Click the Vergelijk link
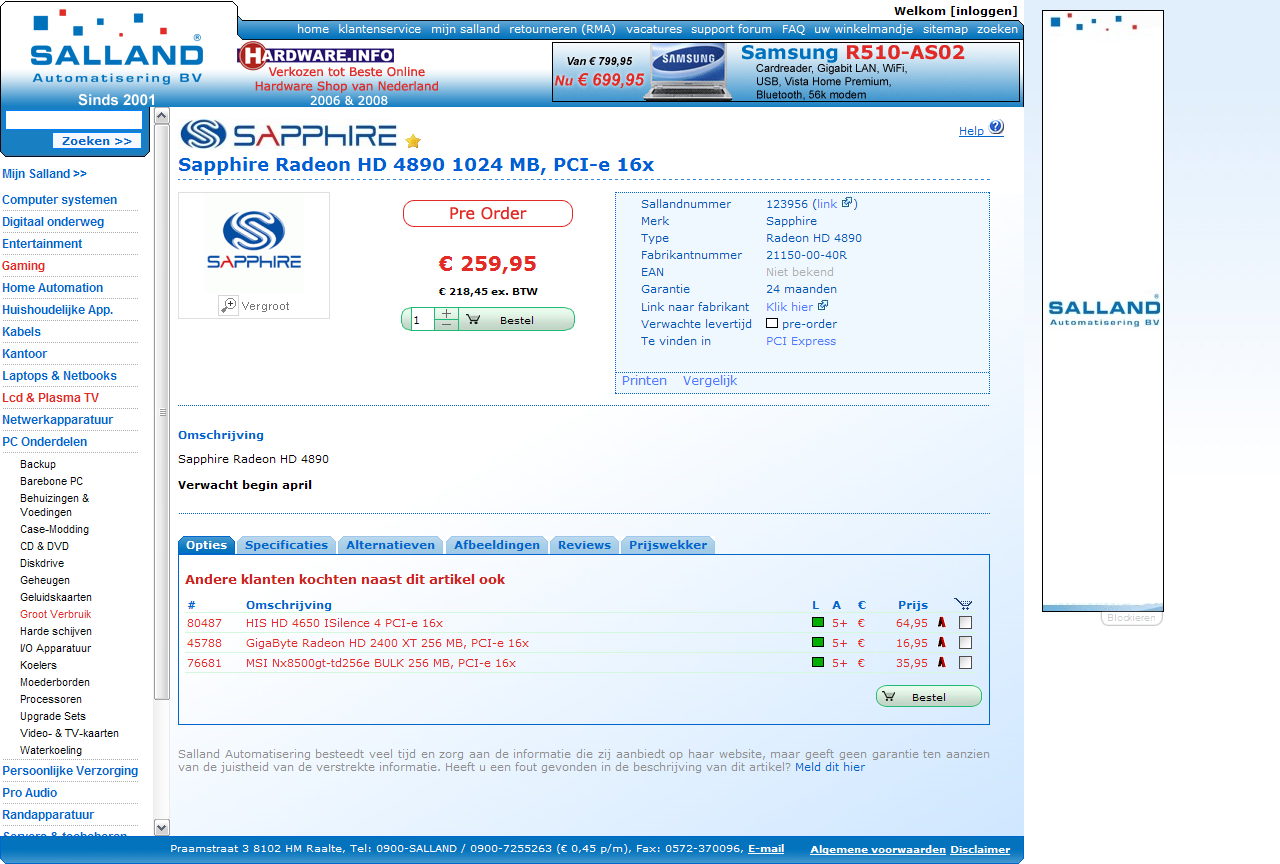1280x864 pixels. pos(710,381)
